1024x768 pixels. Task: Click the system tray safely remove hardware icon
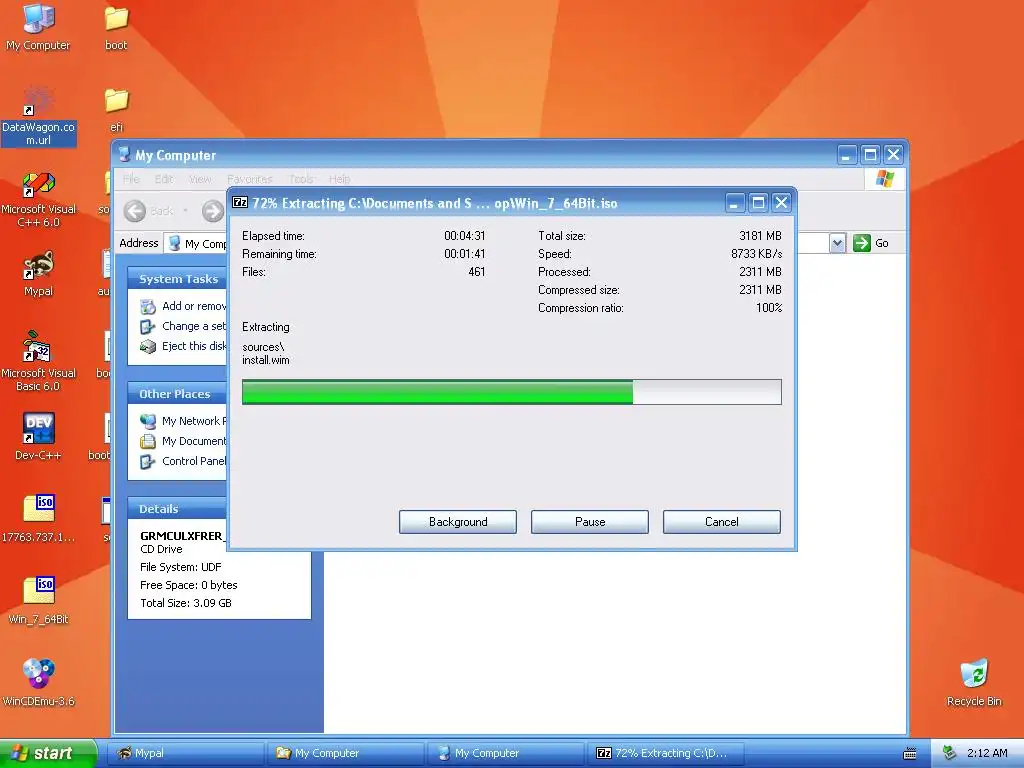pos(950,753)
